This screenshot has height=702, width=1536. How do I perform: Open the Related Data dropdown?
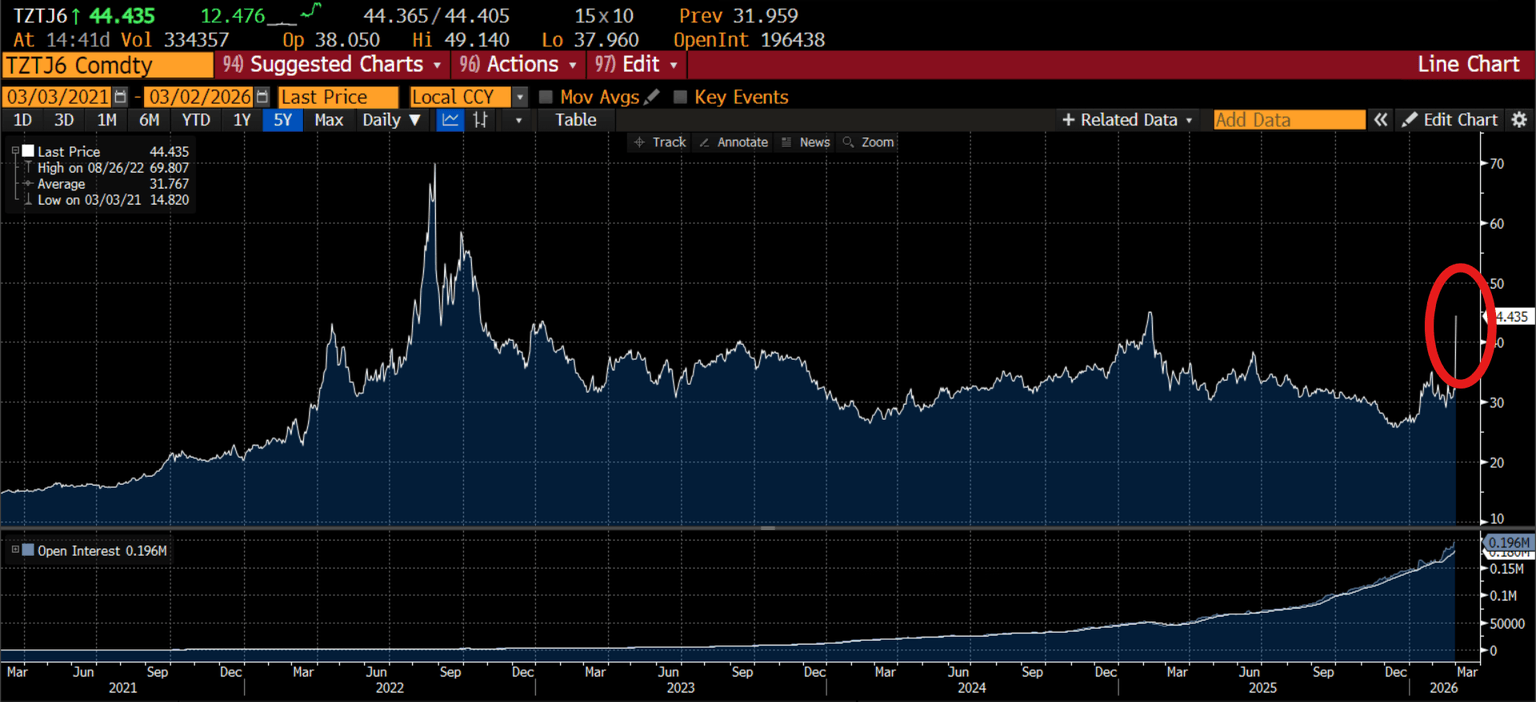[x=1127, y=120]
